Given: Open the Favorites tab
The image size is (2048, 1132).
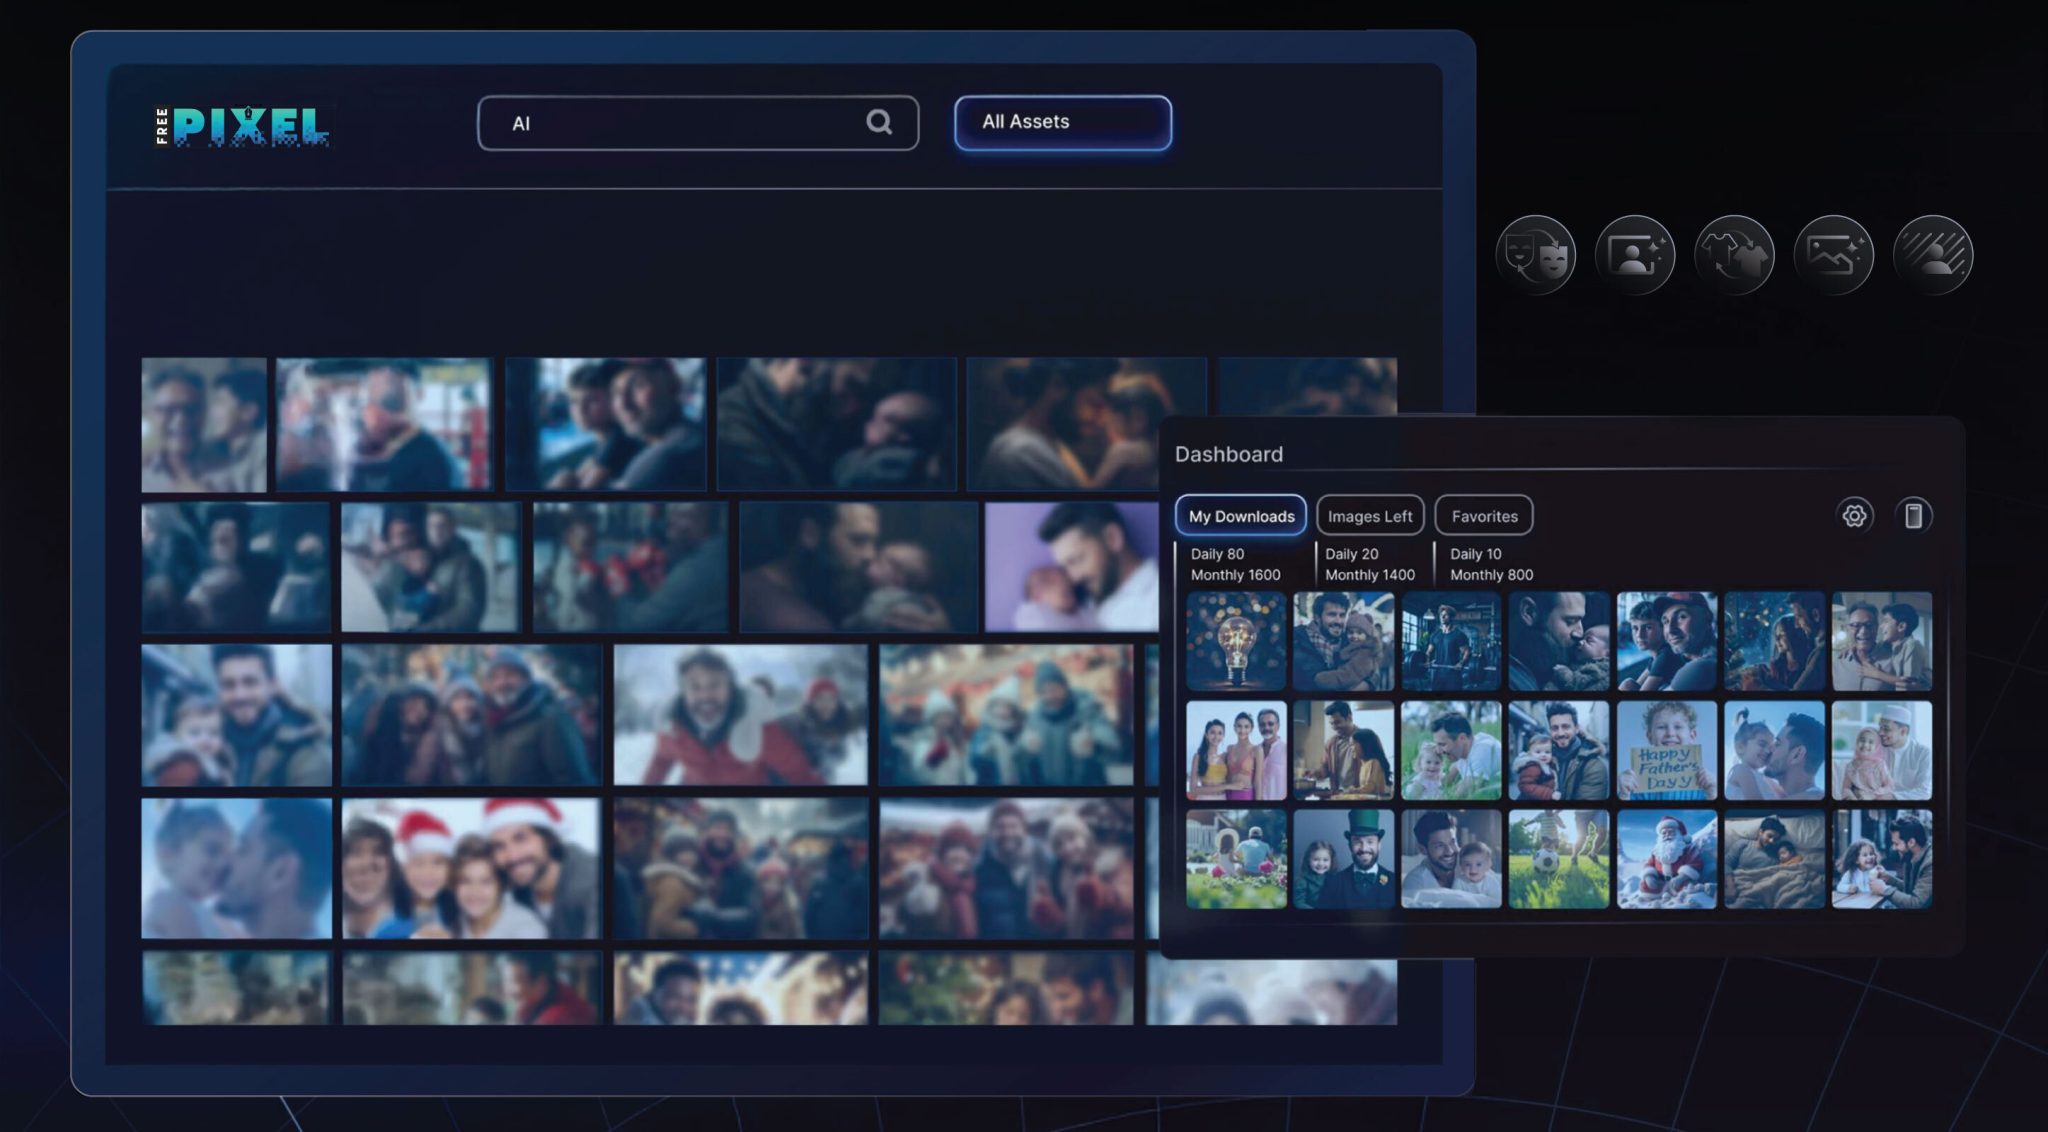Looking at the screenshot, I should pos(1484,516).
